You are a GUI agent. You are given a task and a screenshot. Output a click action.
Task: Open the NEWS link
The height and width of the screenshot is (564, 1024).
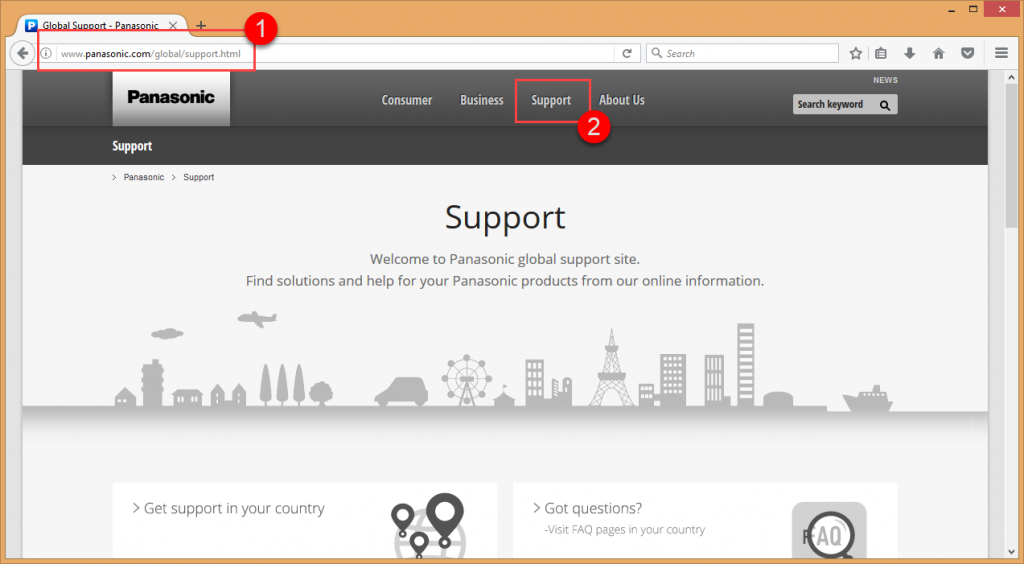click(x=886, y=80)
